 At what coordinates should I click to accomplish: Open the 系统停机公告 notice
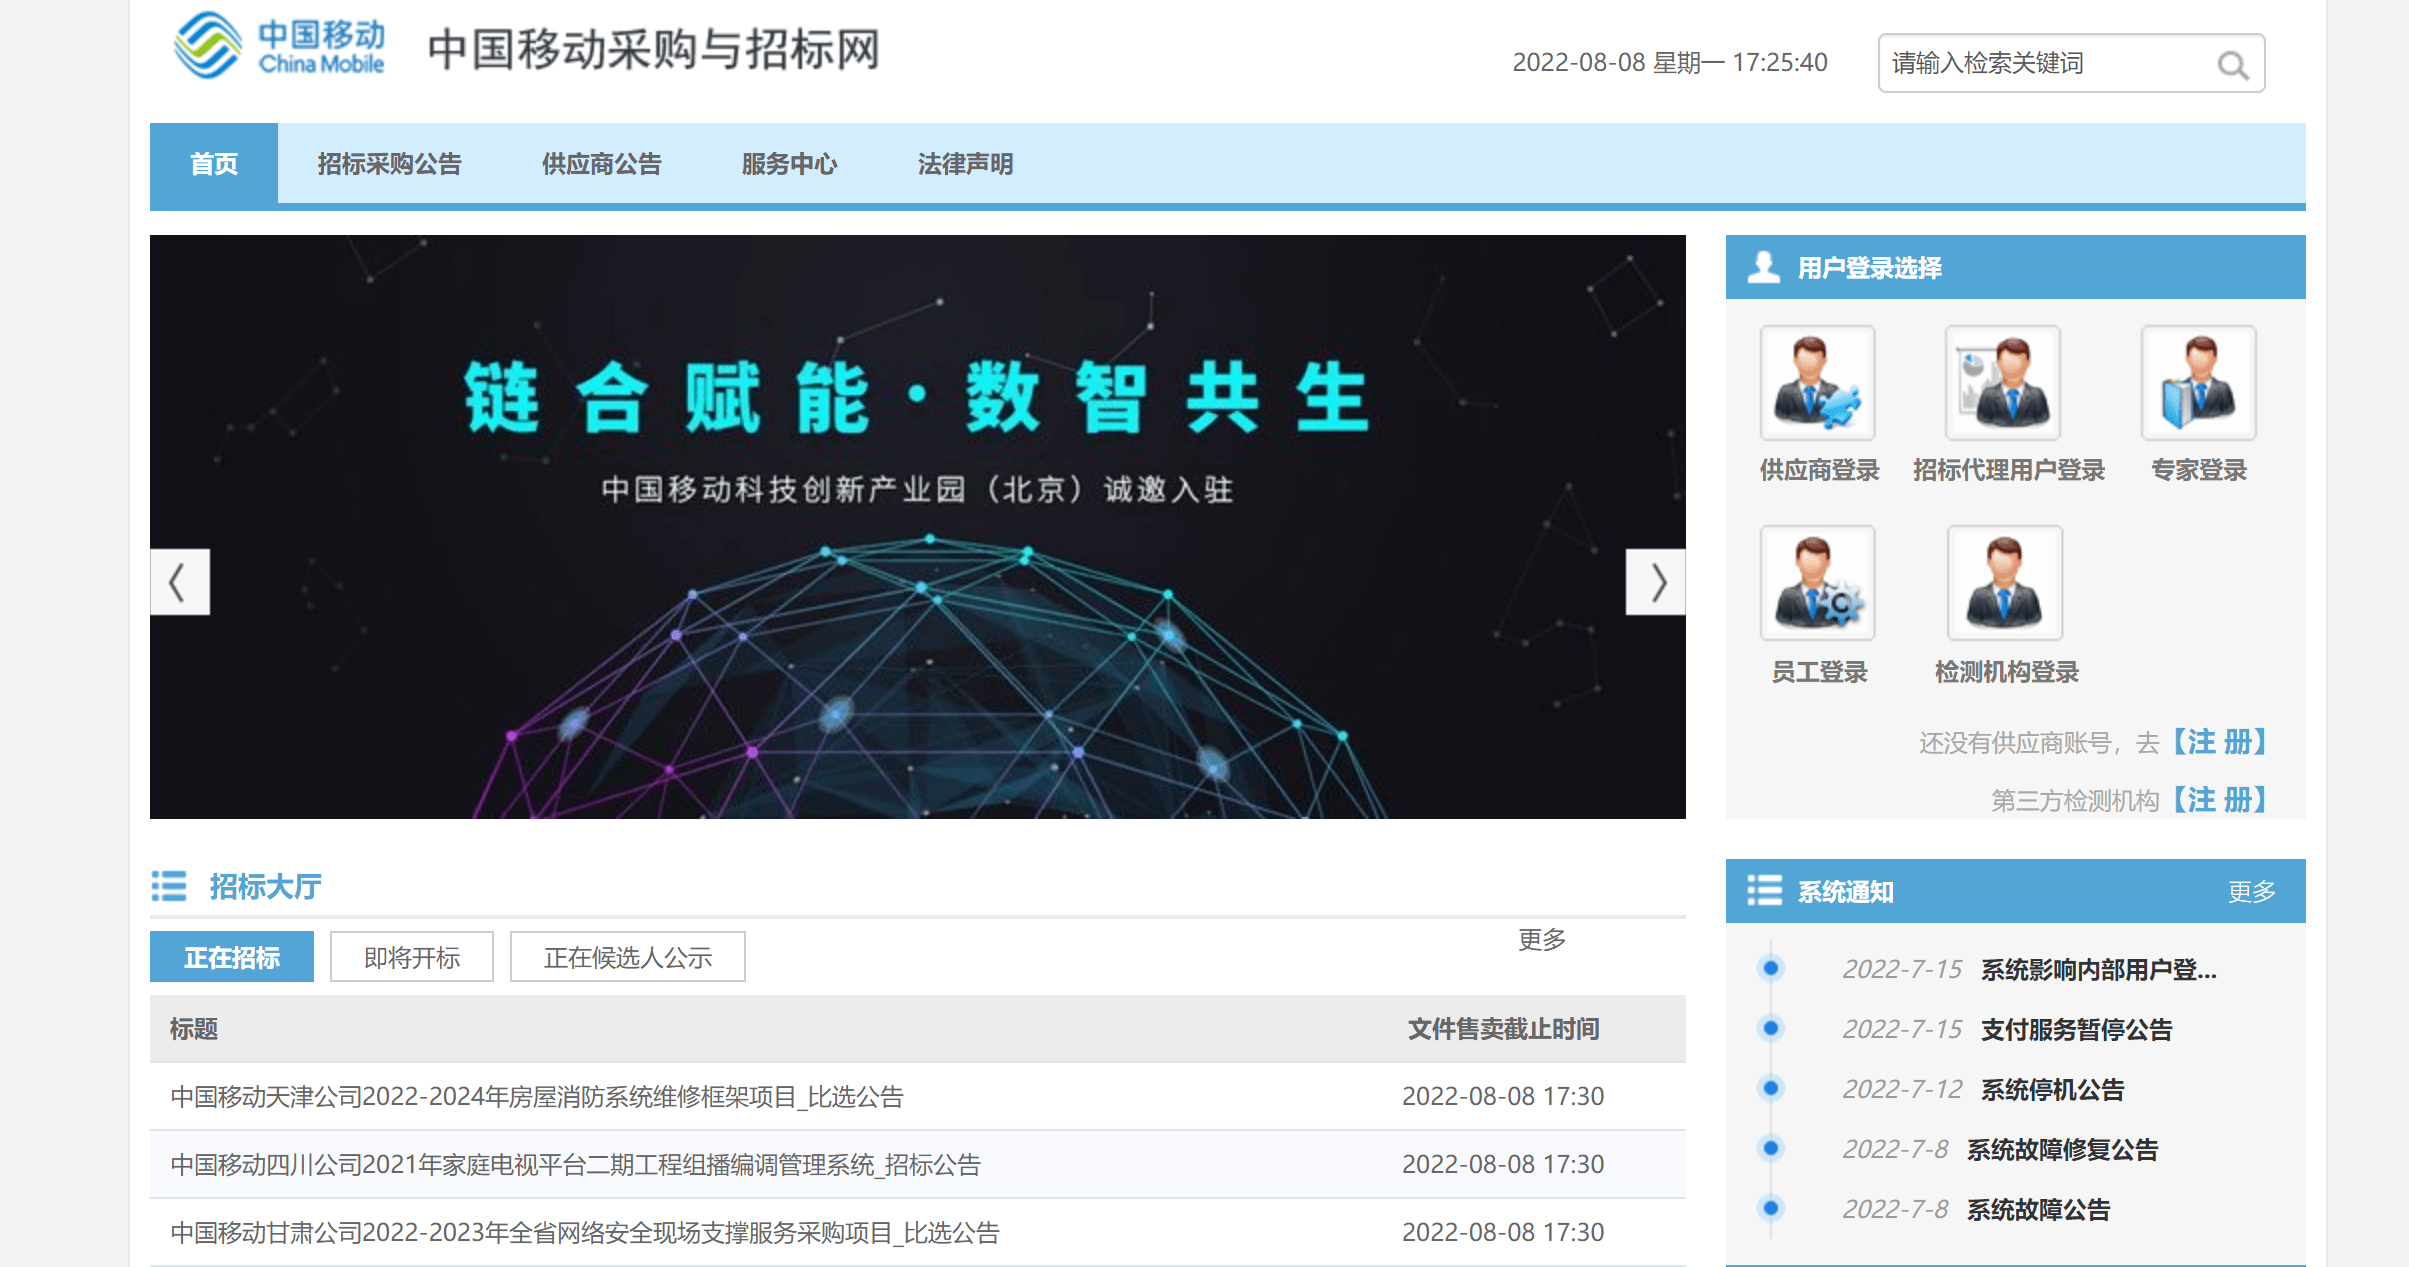tap(2052, 1089)
